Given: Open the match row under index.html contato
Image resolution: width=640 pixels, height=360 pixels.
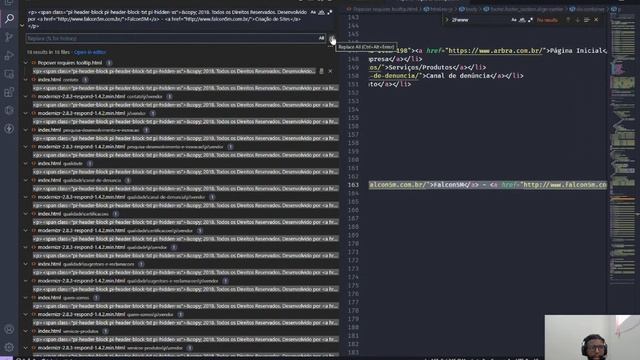Looking at the screenshot, I should [185, 88].
